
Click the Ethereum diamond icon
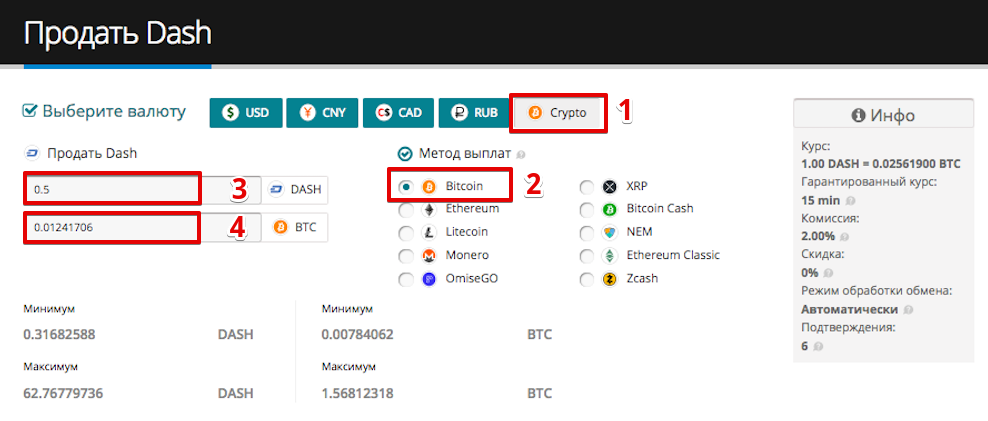click(x=429, y=210)
